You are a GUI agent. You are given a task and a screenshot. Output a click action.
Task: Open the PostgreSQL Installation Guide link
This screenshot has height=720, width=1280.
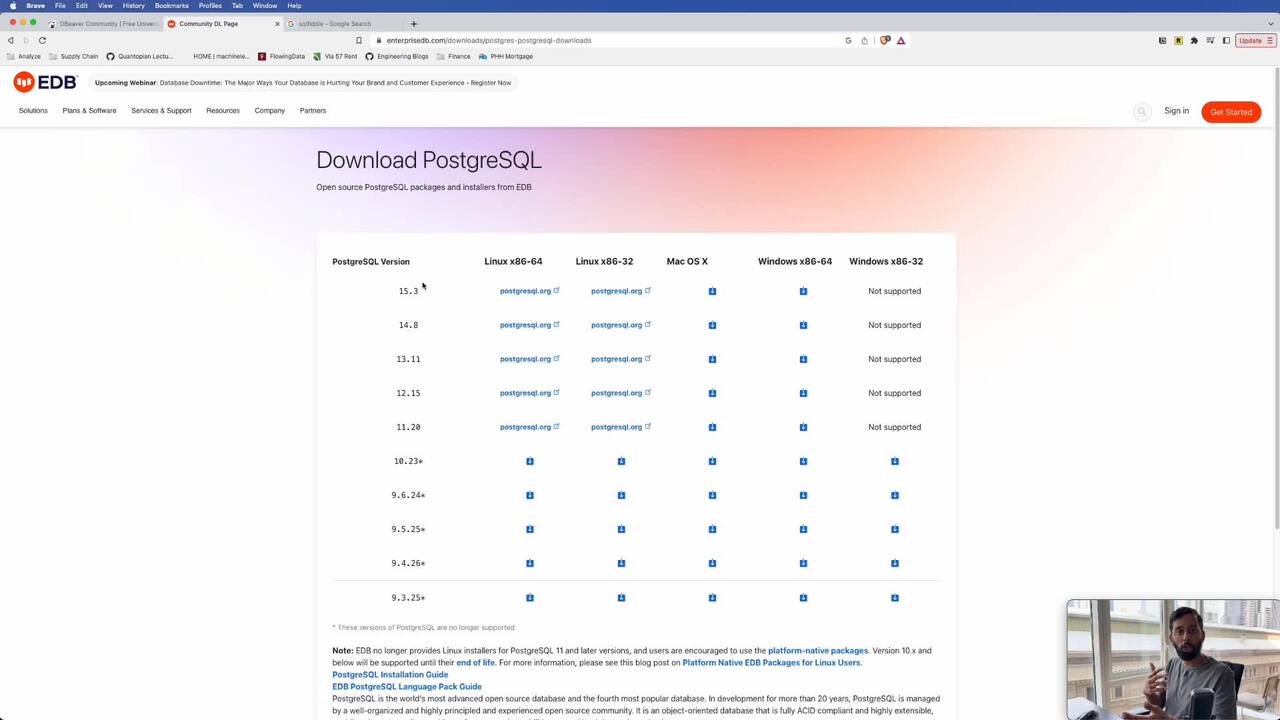point(390,675)
